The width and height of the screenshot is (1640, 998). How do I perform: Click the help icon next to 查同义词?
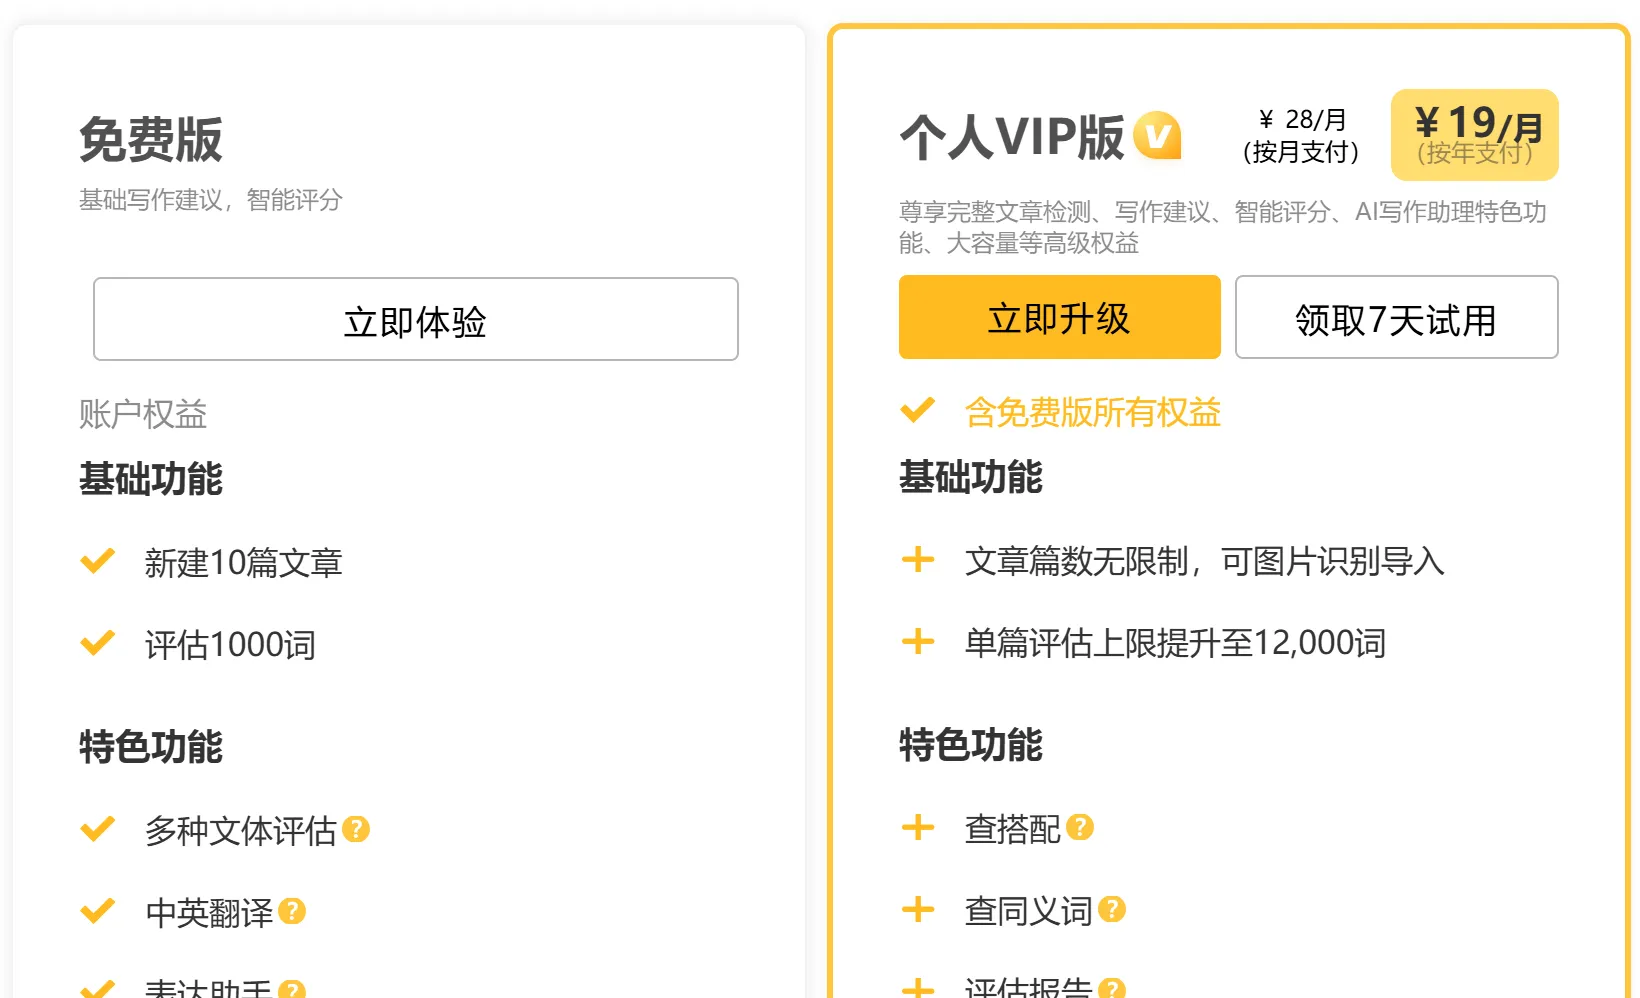[x=1110, y=909]
